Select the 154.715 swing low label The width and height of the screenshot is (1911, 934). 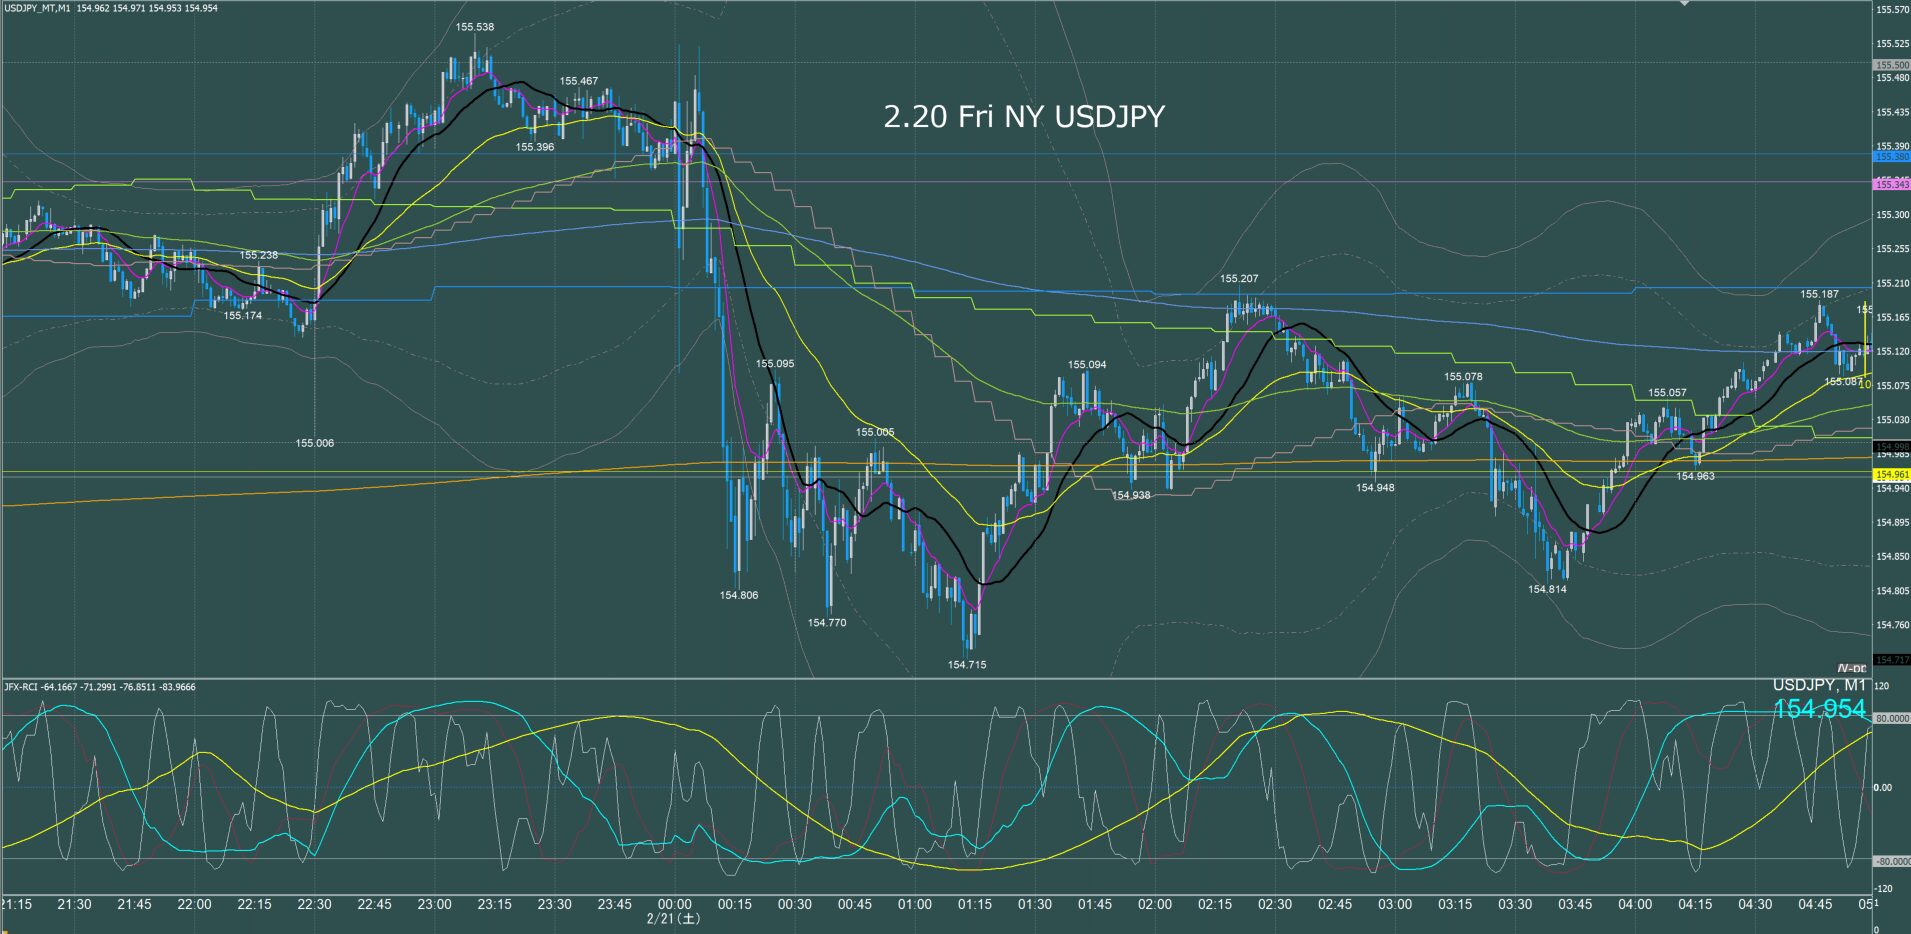pyautogui.click(x=967, y=664)
